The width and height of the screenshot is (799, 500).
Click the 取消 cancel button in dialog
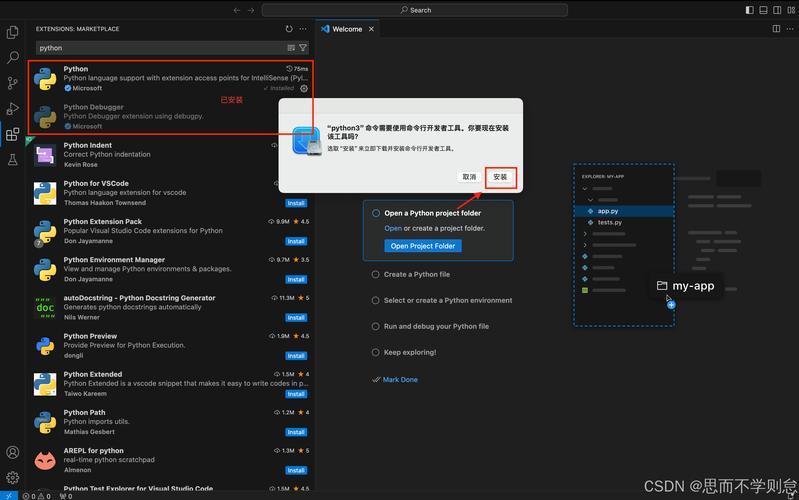coord(469,177)
